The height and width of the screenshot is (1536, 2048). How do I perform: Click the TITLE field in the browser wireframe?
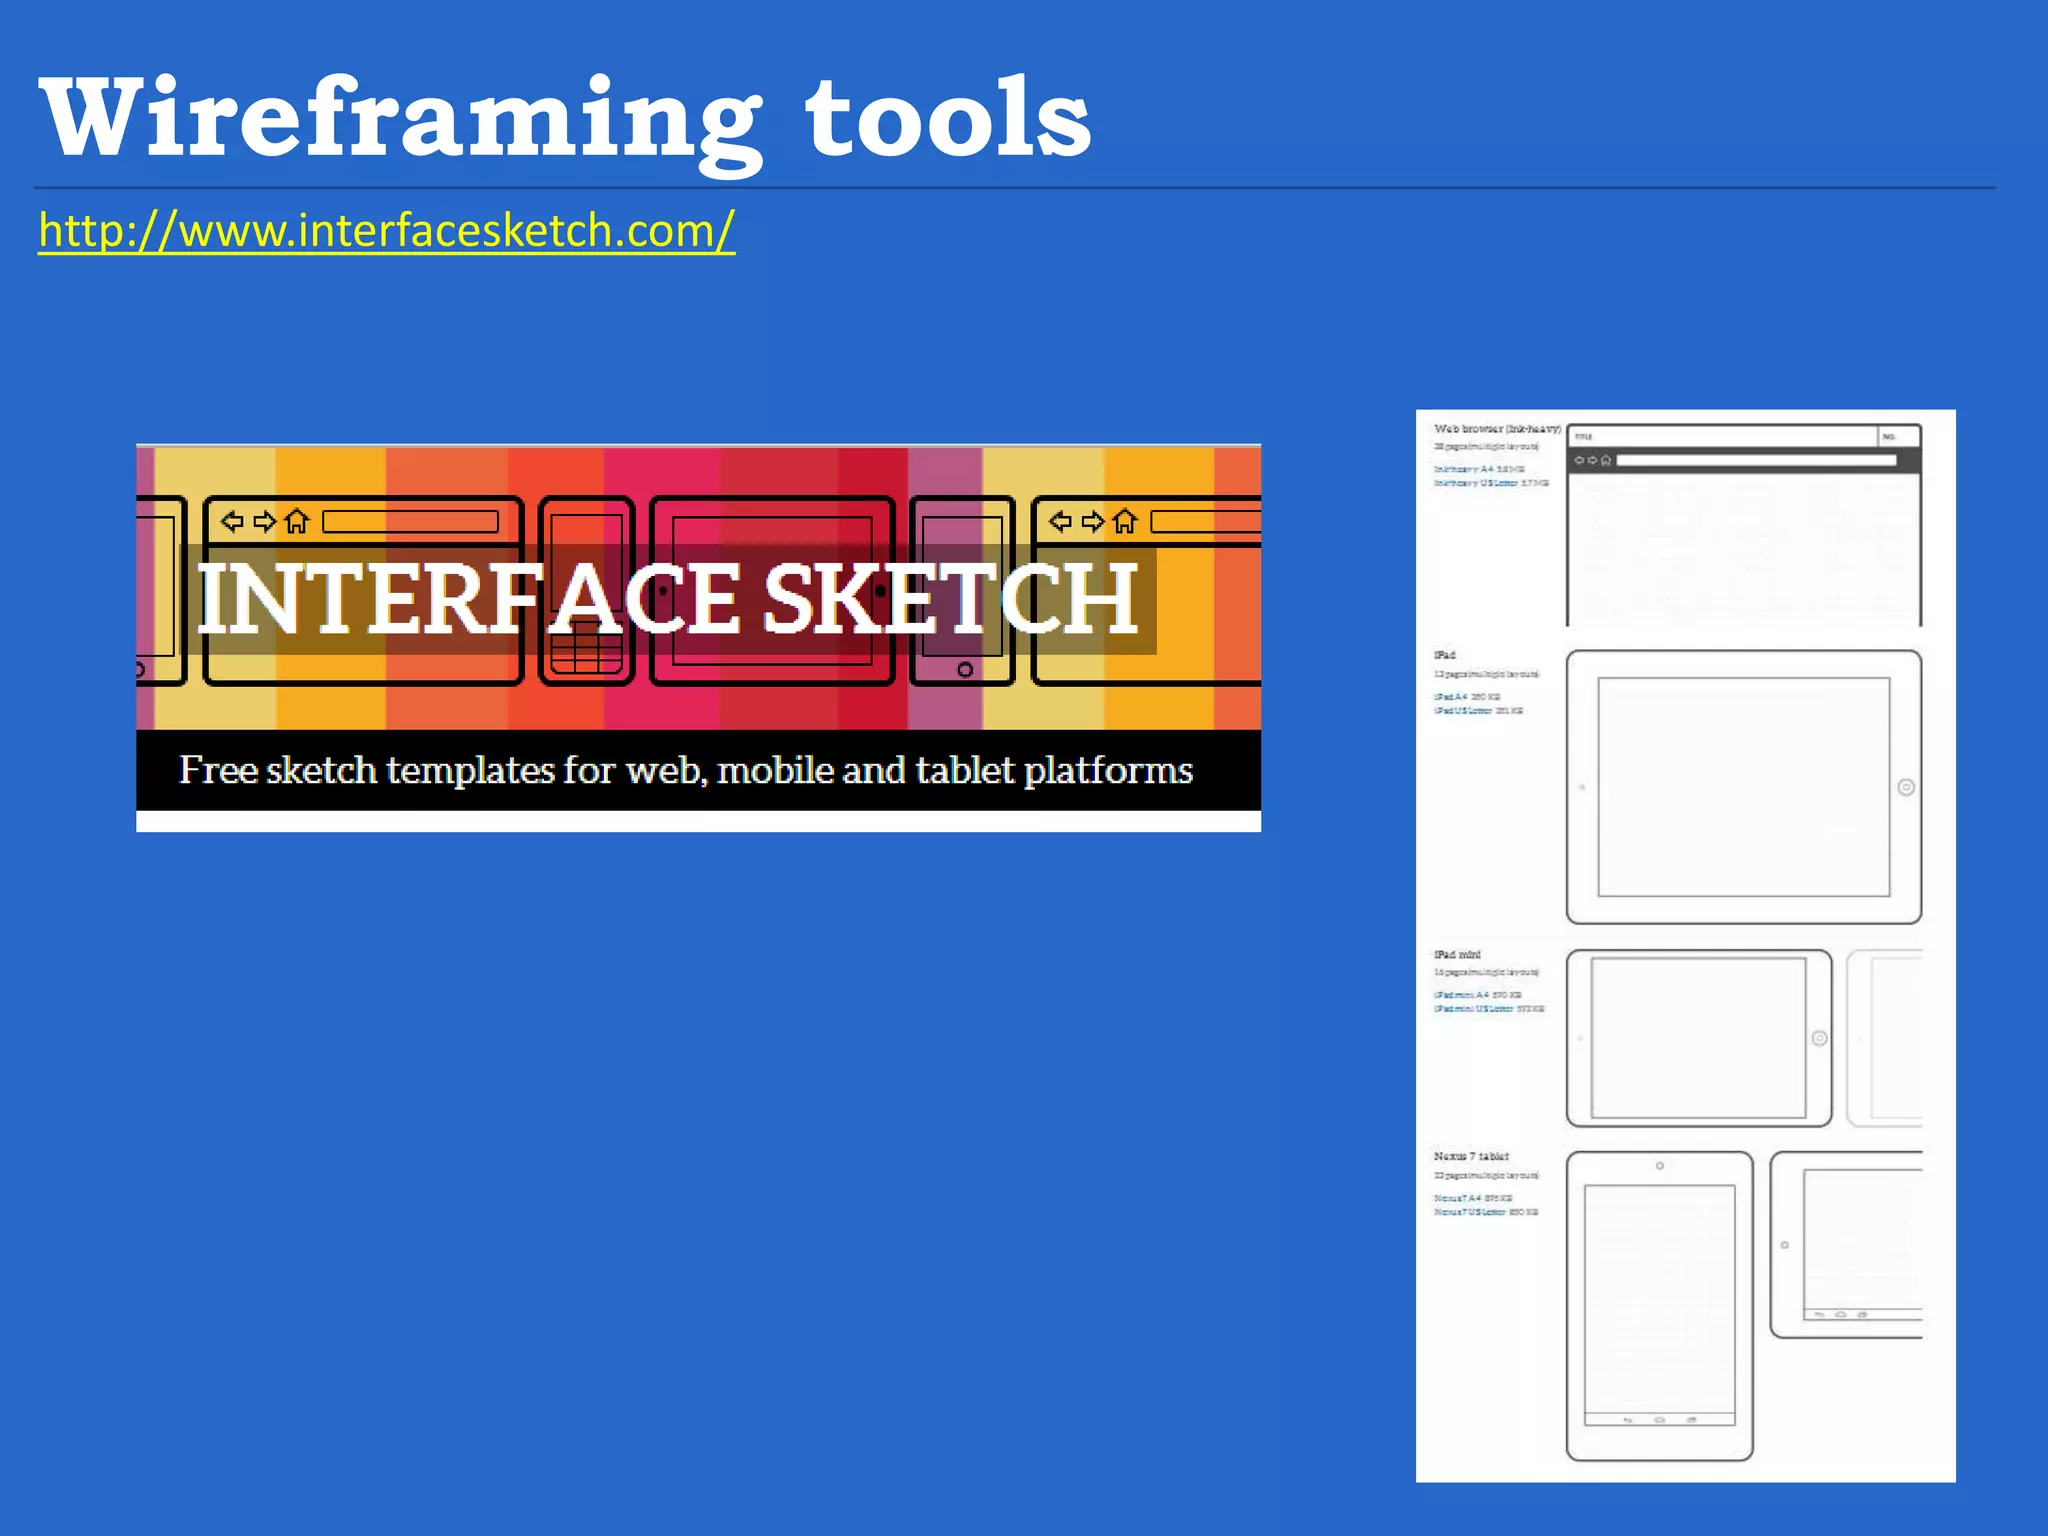click(1722, 436)
